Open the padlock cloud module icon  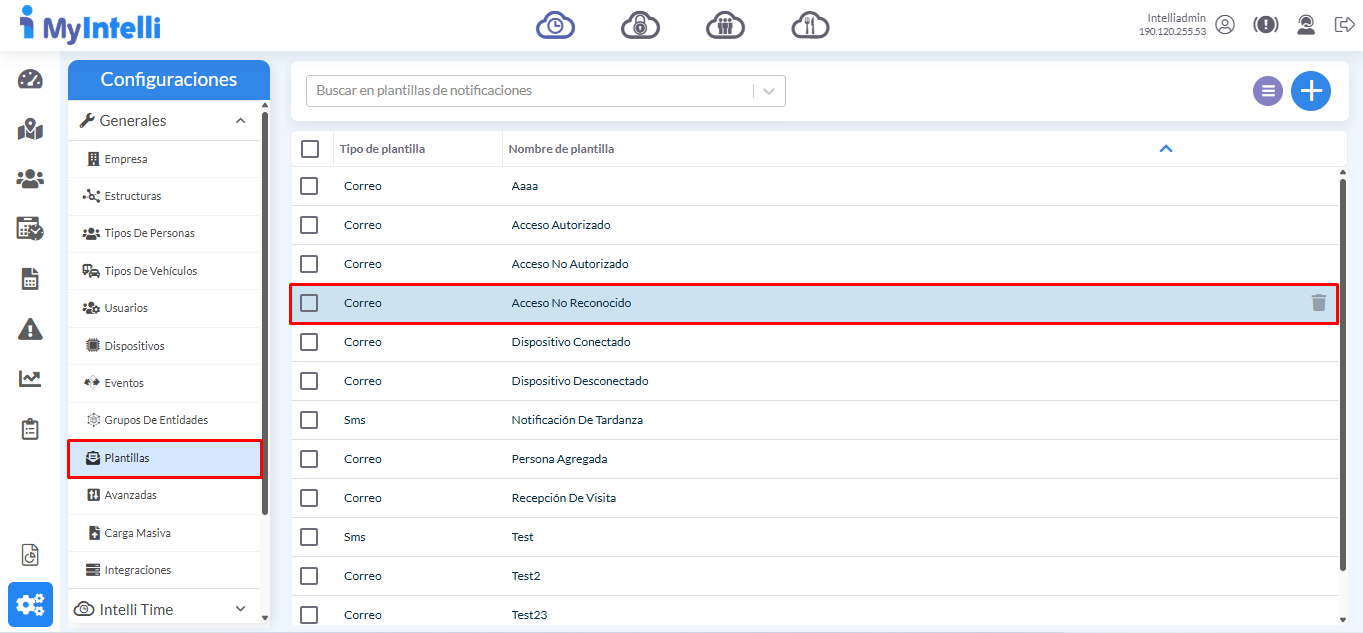(640, 25)
